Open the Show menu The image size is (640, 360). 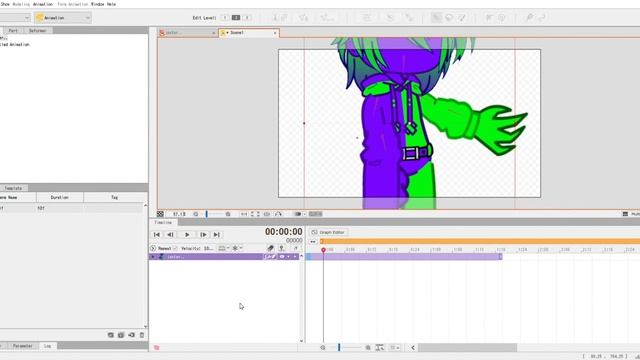click(x=5, y=4)
